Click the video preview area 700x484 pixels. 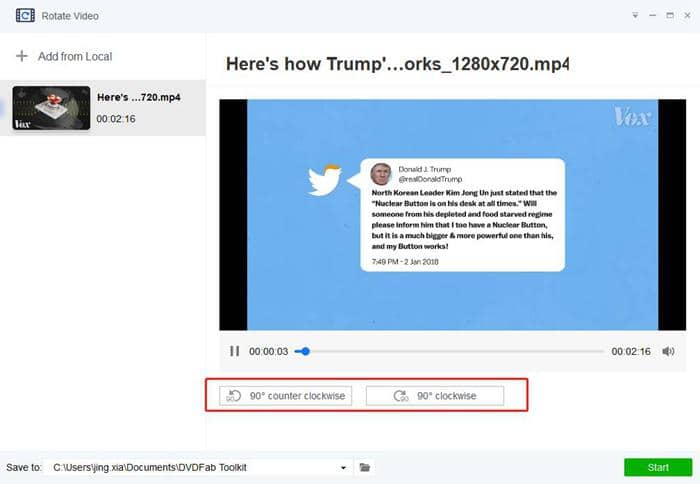coord(453,215)
